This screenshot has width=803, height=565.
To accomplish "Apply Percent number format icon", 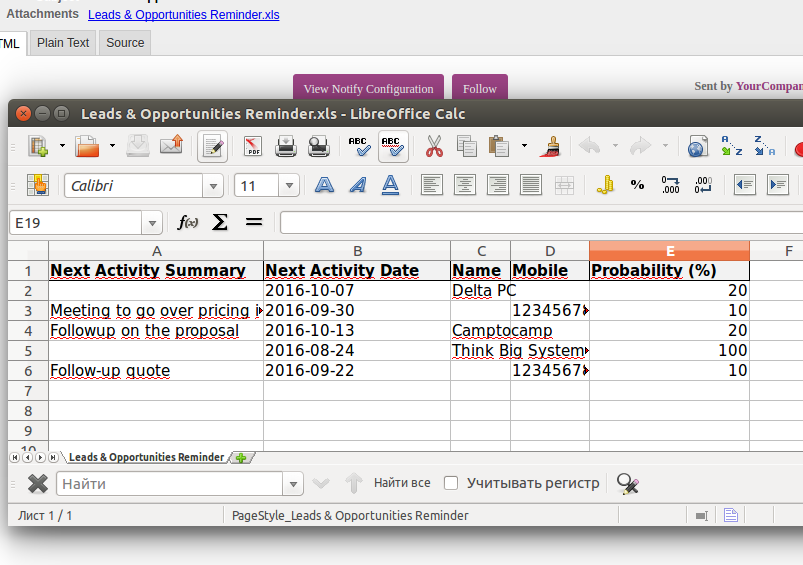I will (637, 185).
